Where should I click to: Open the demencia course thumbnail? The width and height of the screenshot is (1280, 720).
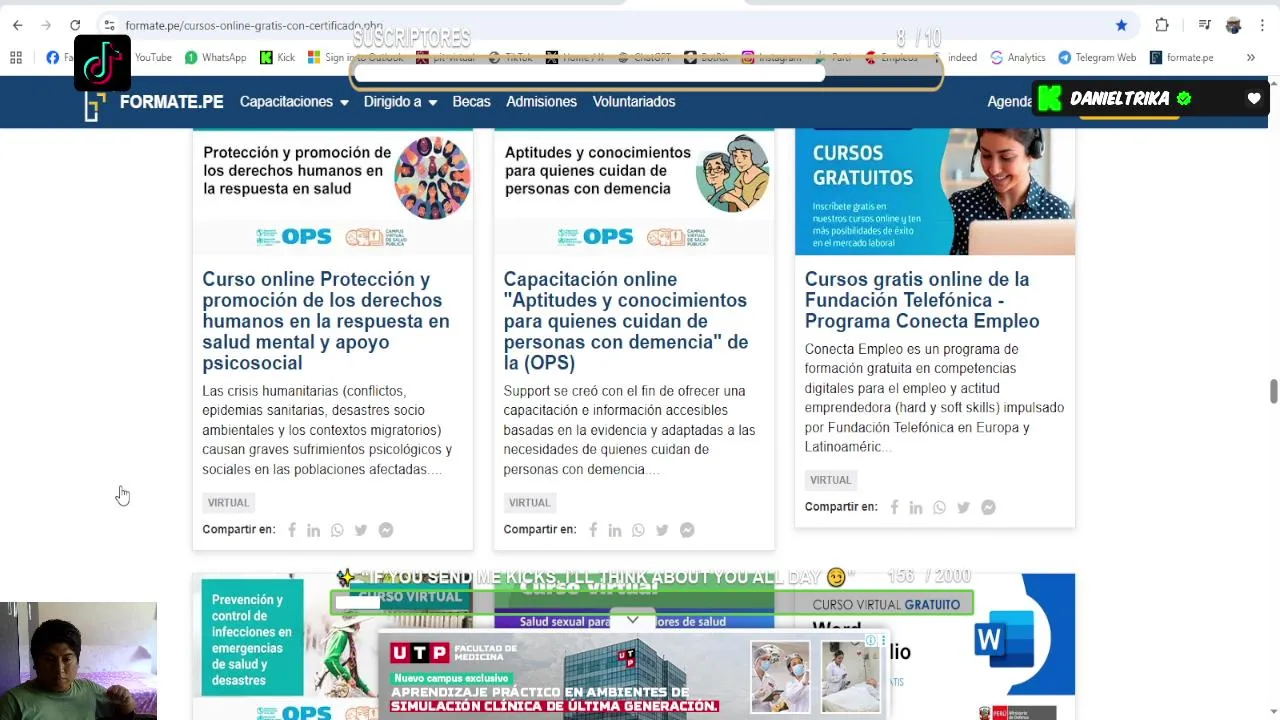click(x=634, y=190)
